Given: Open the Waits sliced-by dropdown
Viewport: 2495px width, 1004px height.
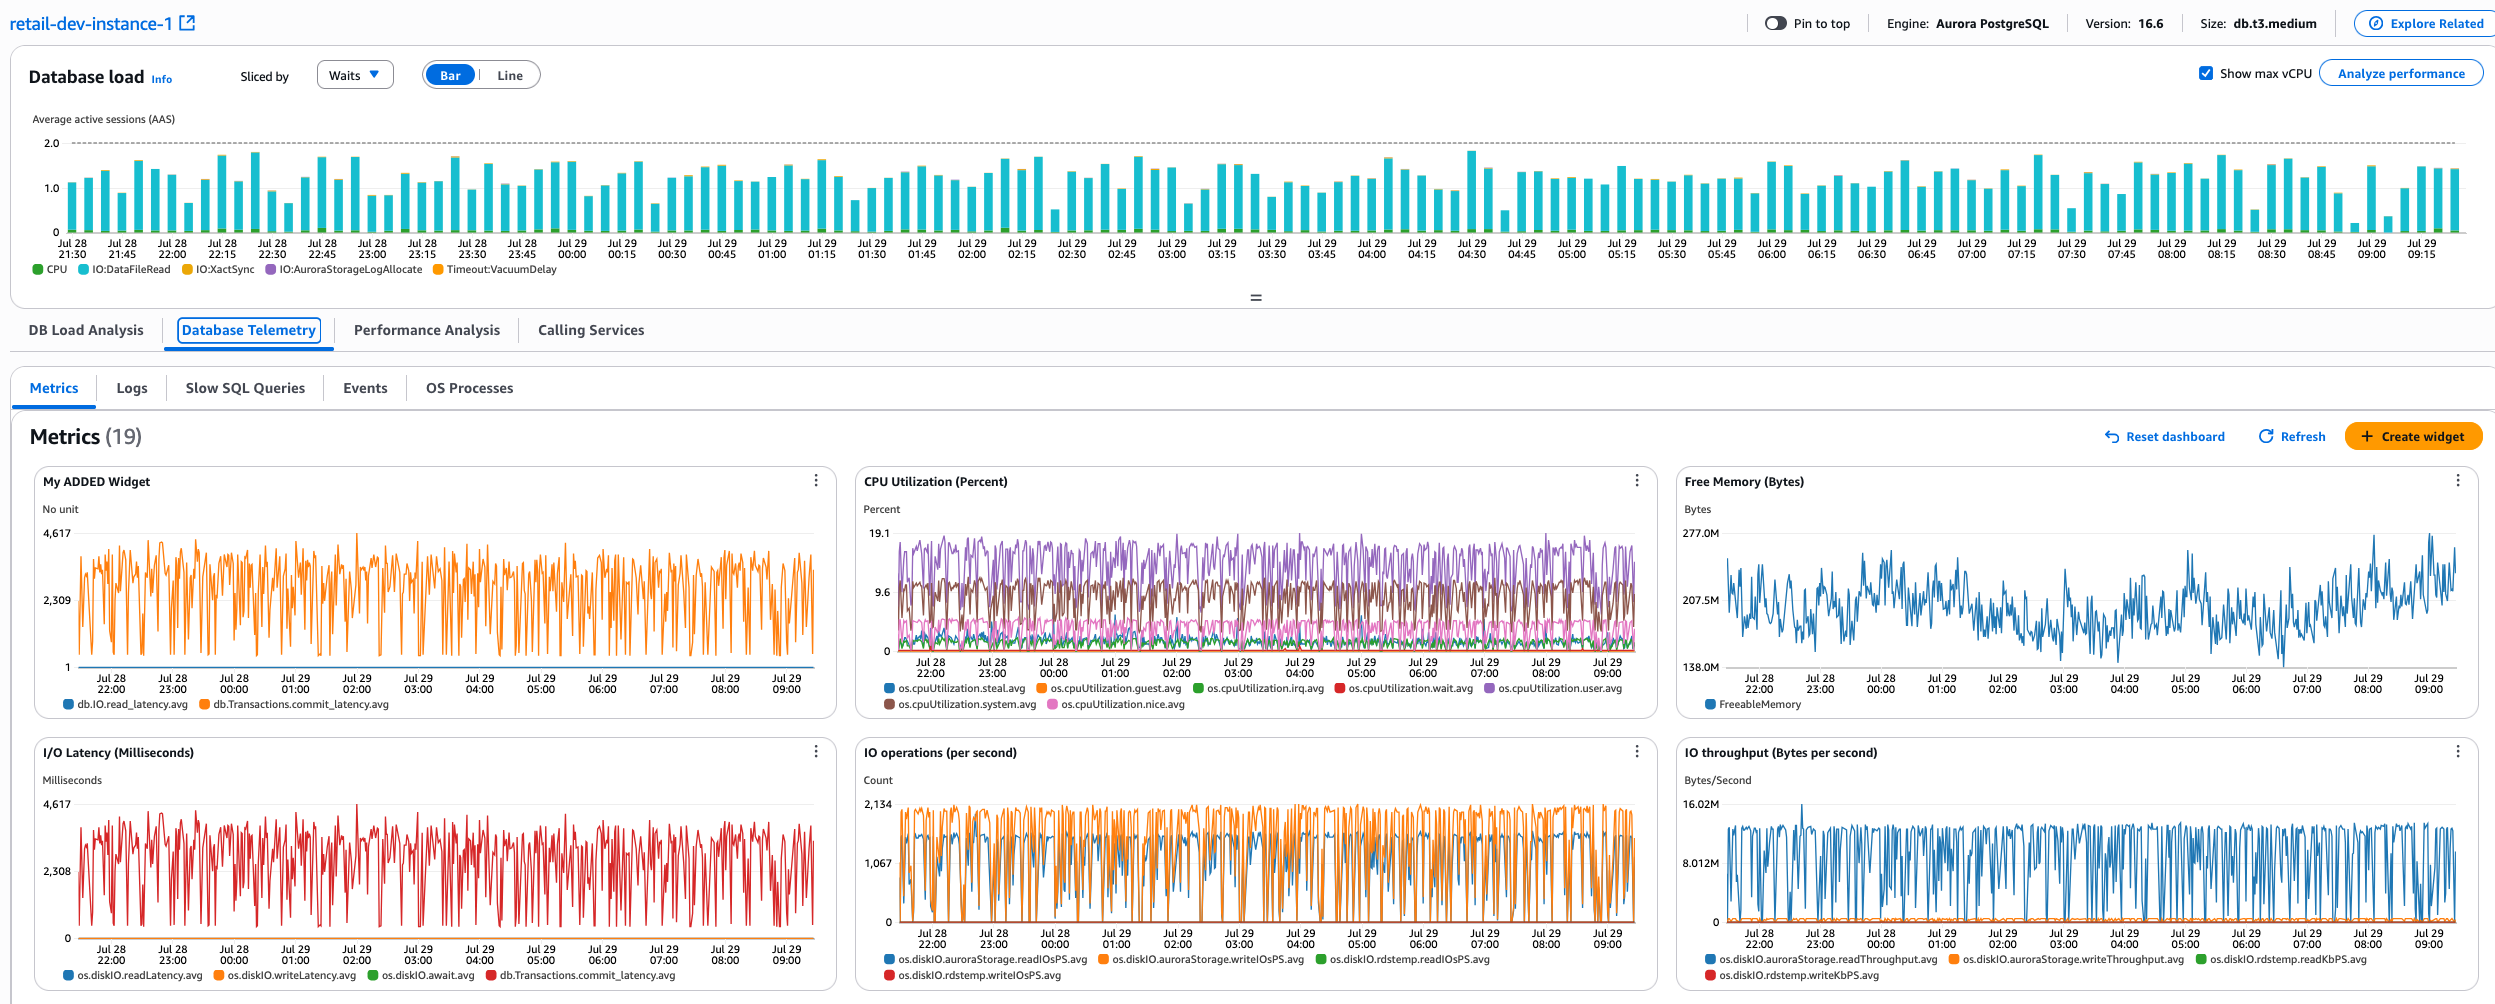Looking at the screenshot, I should [355, 74].
